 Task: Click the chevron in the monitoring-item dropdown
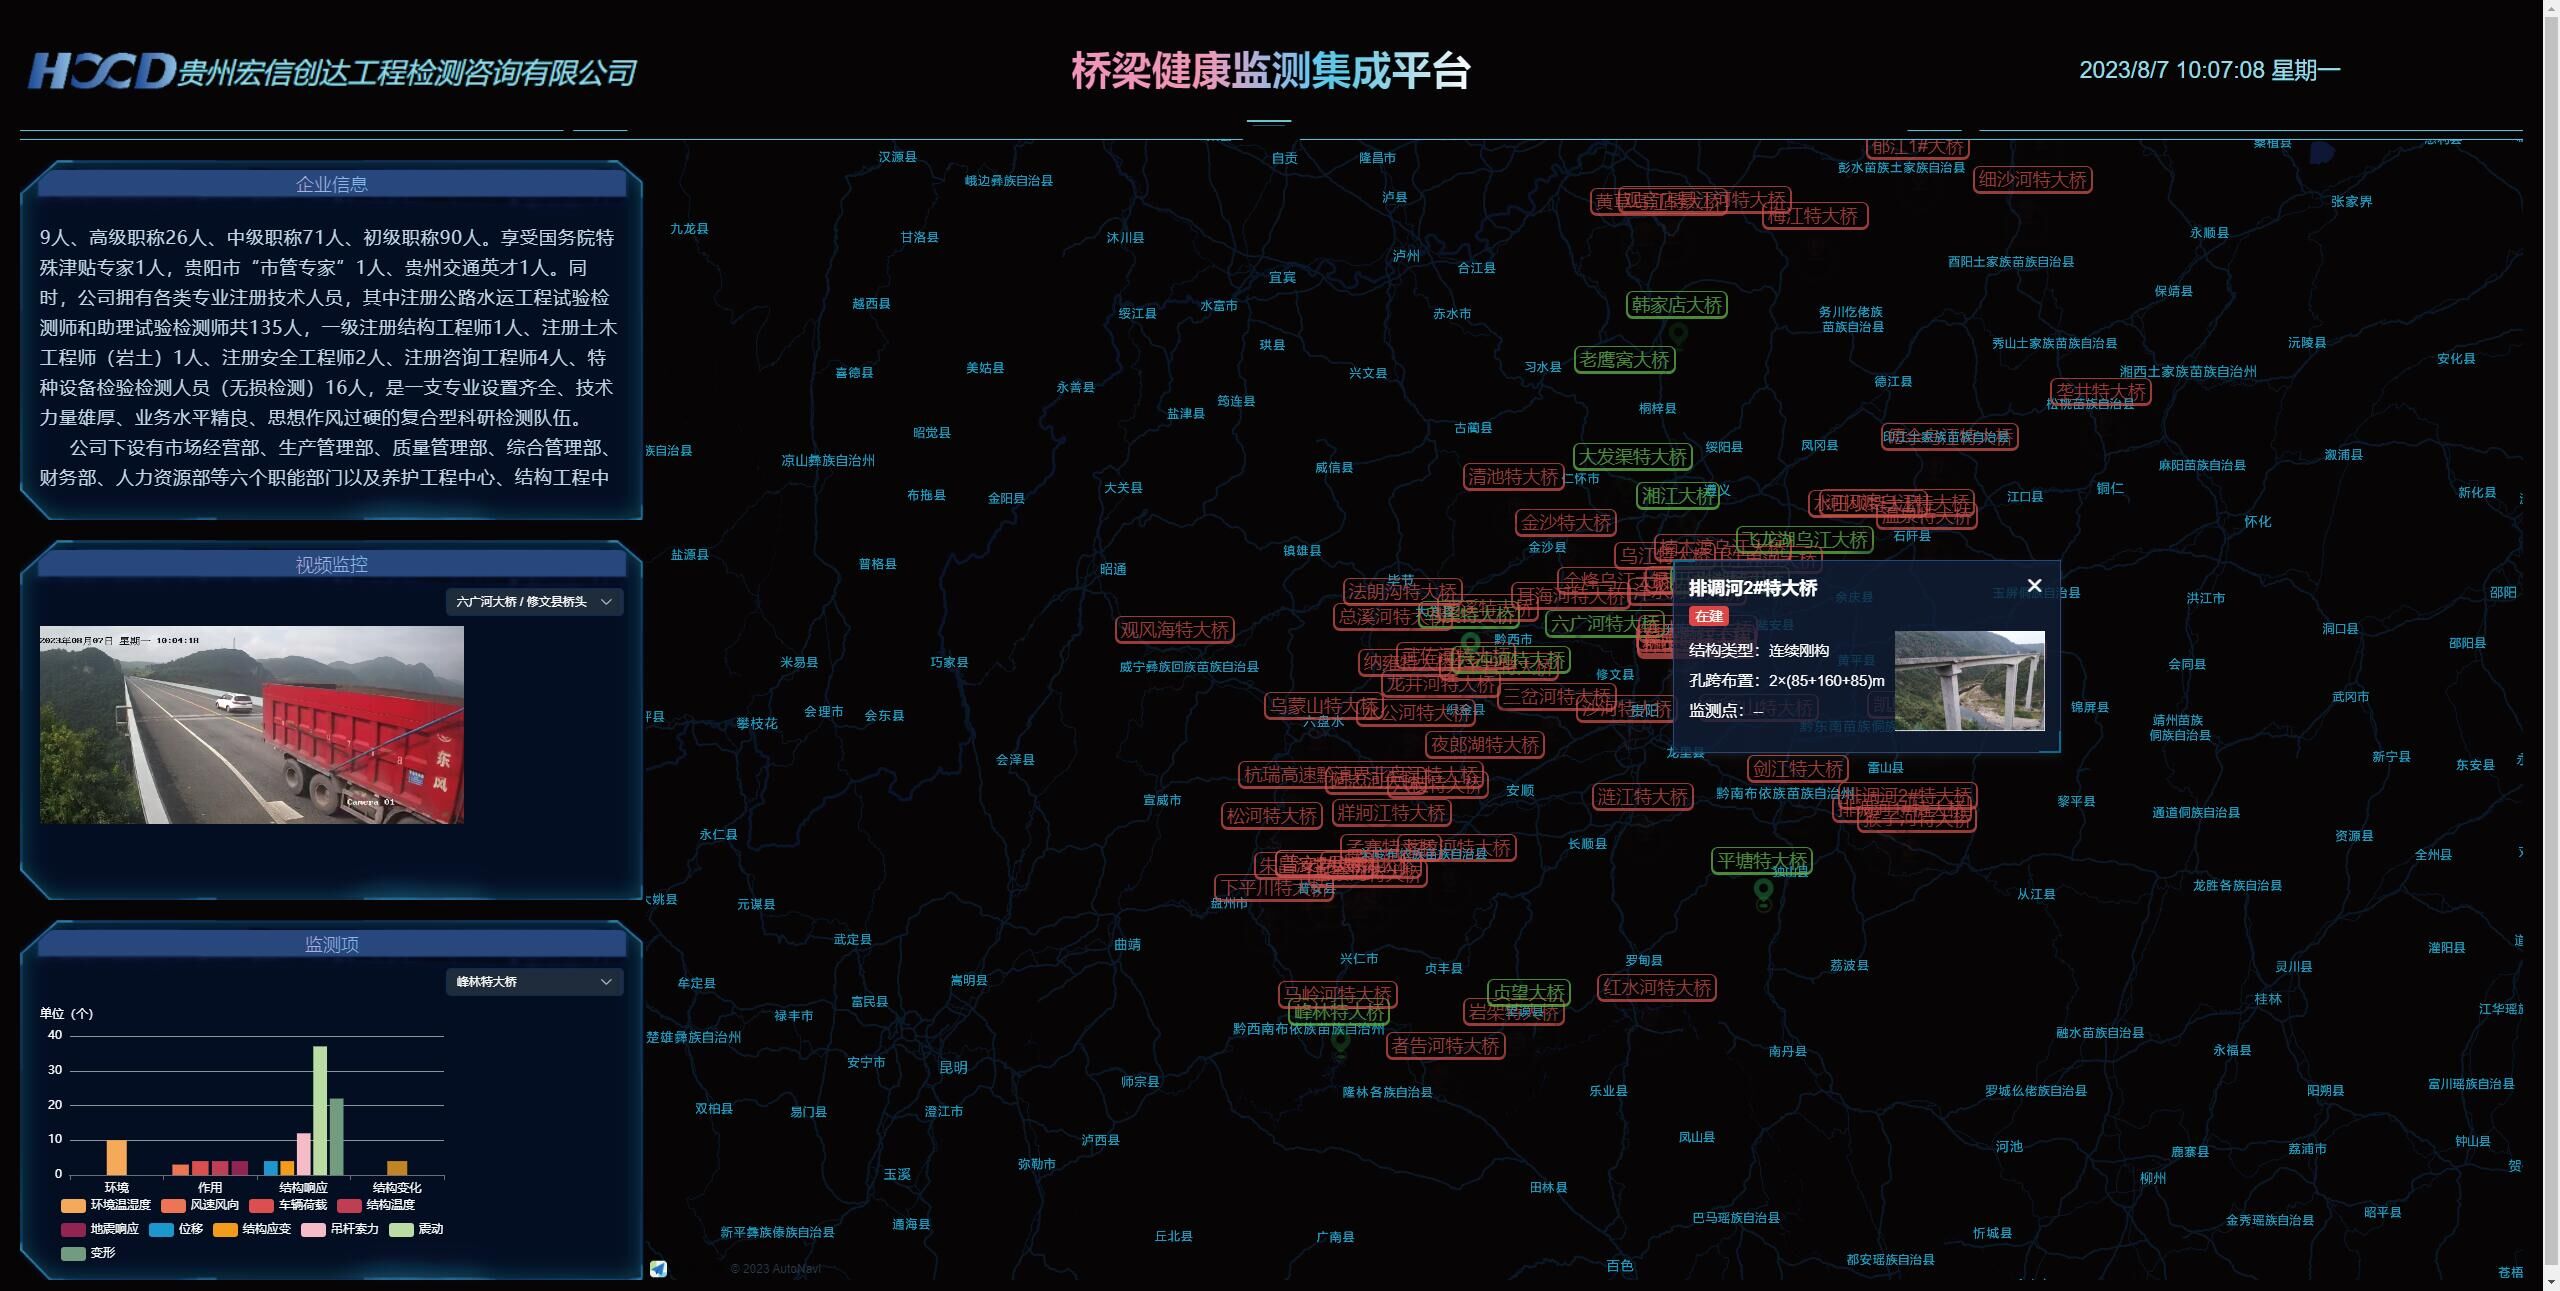606,982
